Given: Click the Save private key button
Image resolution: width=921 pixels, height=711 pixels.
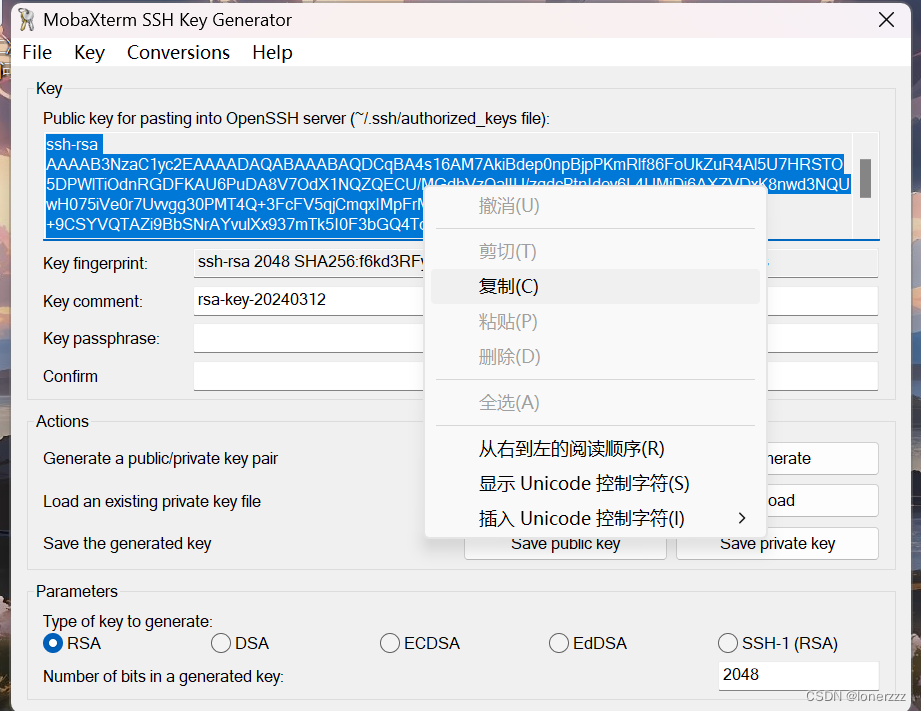Looking at the screenshot, I should (777, 543).
